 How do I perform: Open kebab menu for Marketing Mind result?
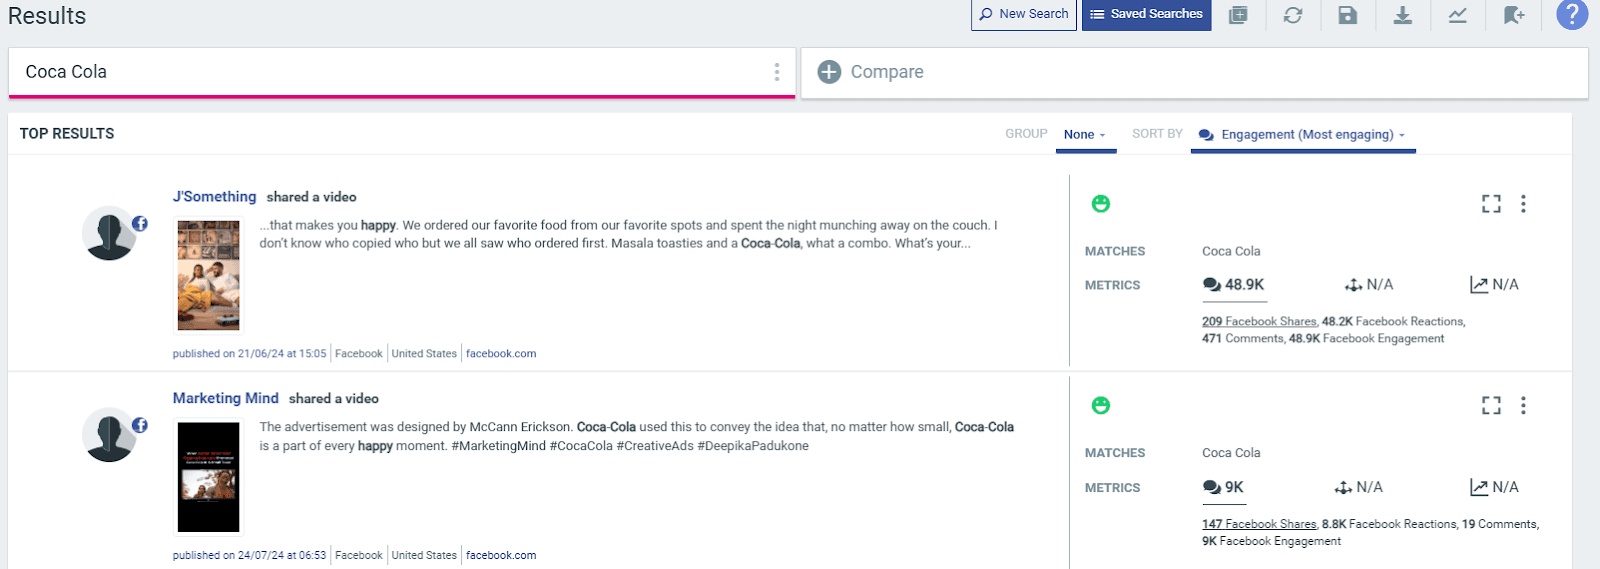pos(1523,405)
